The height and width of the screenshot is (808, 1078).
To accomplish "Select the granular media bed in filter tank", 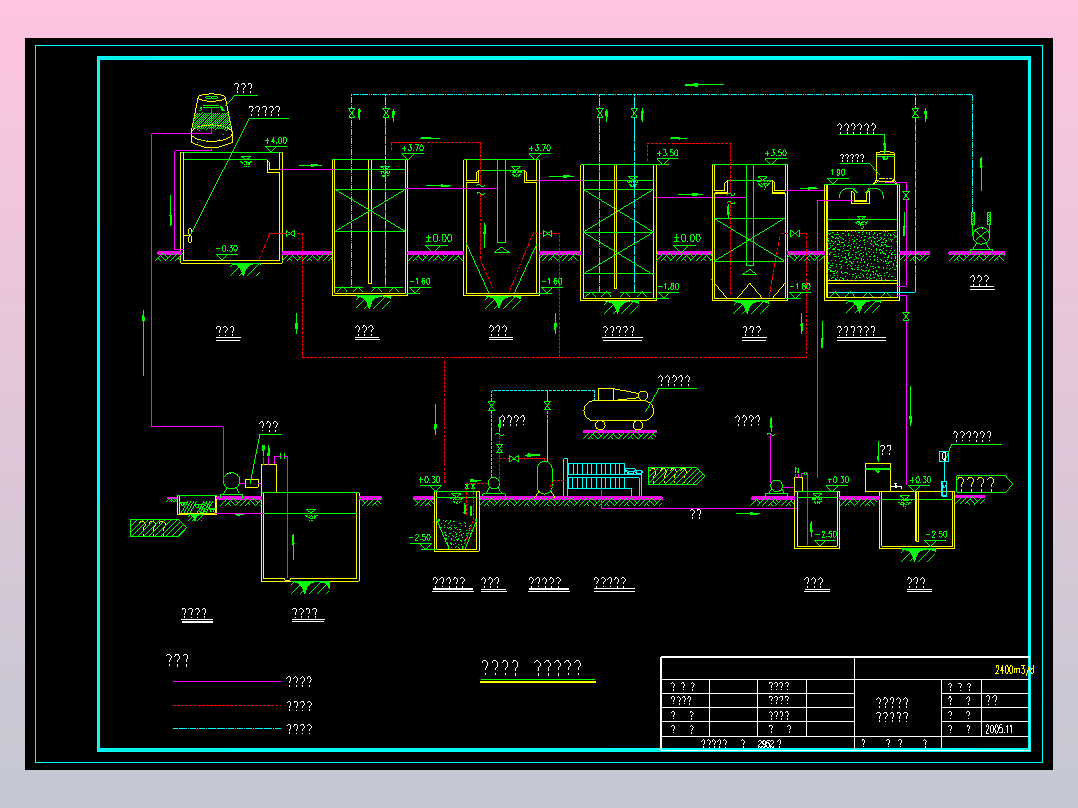I will 862,256.
